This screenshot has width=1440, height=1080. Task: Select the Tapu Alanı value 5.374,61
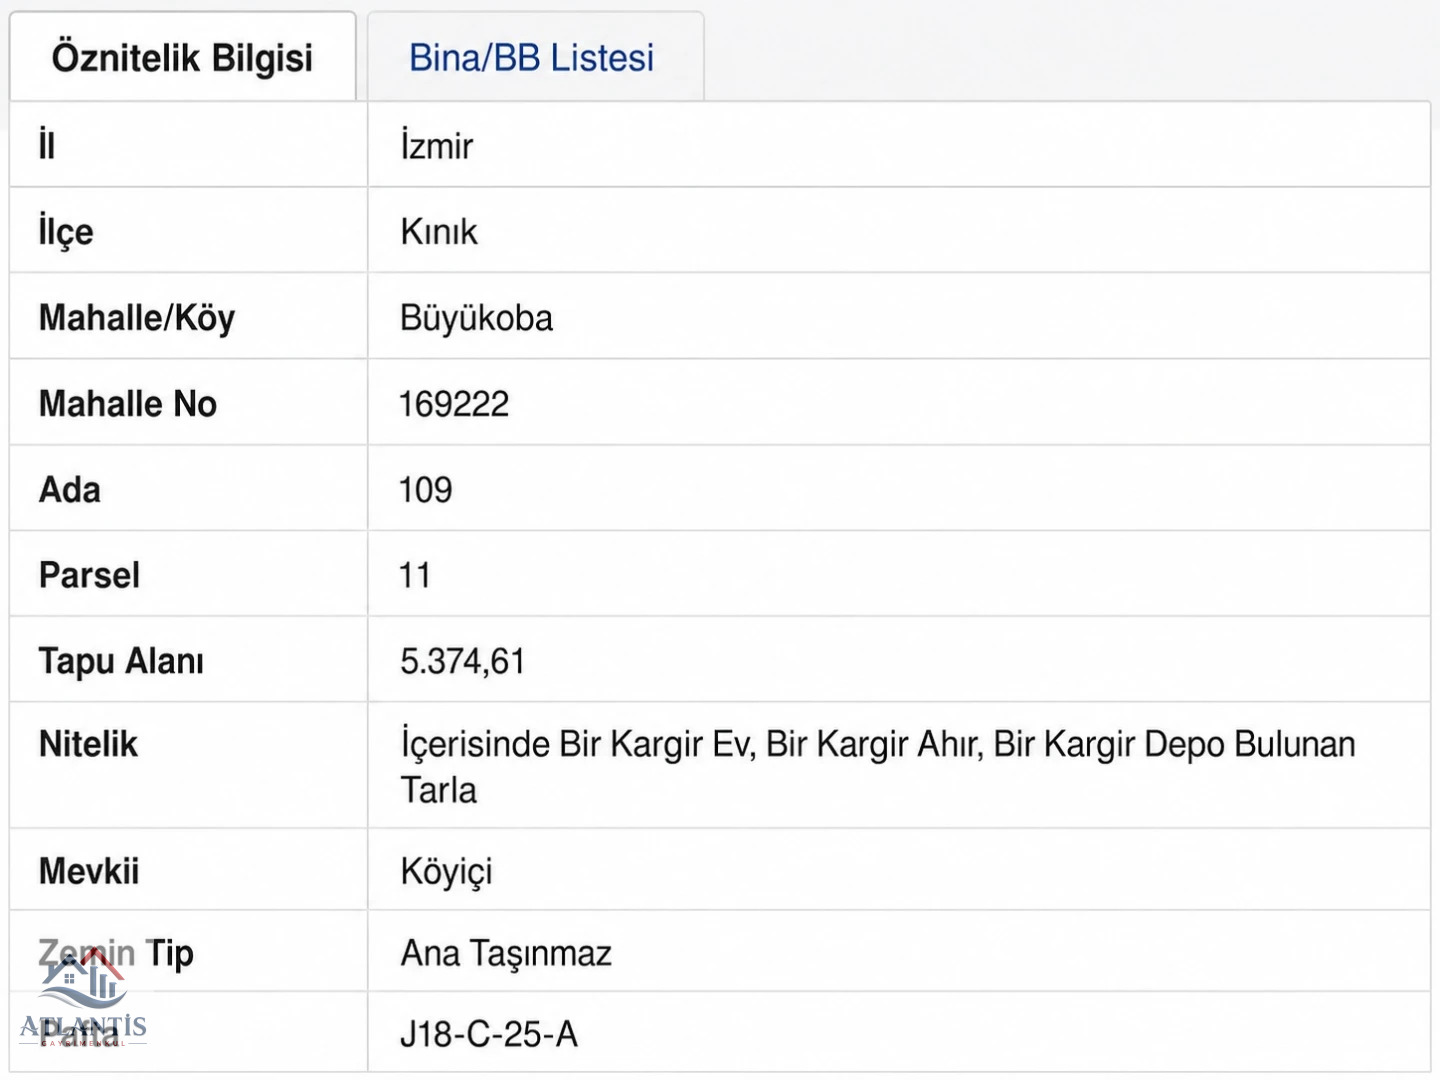[x=462, y=662]
